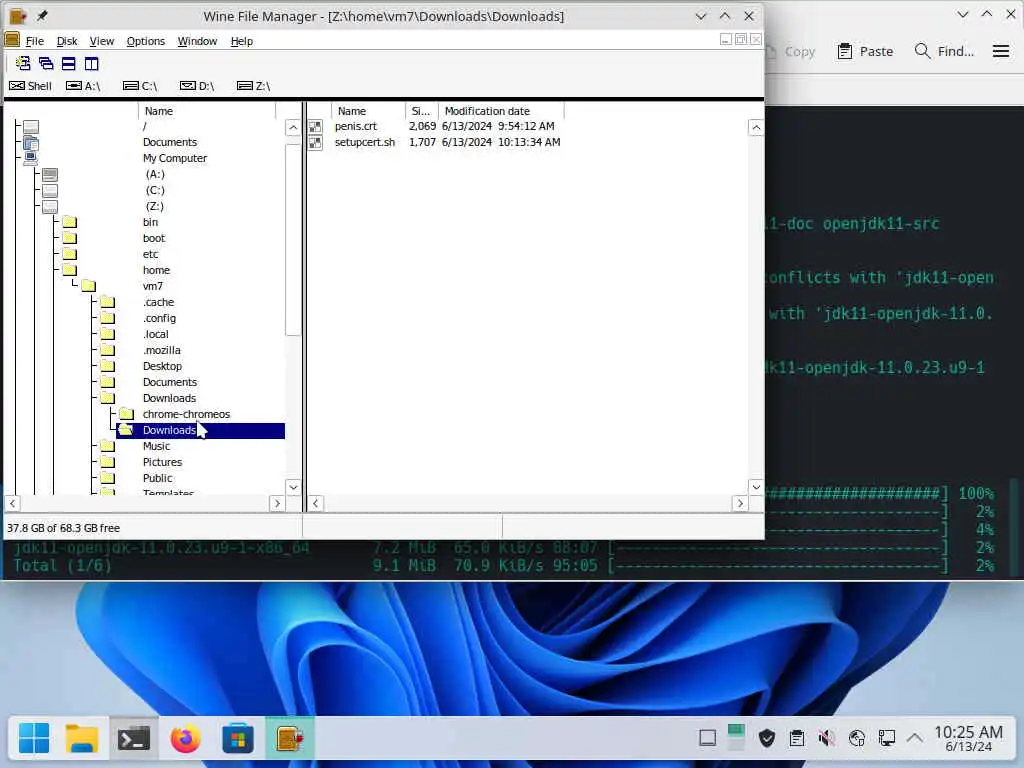The width and height of the screenshot is (1024, 768).
Task: Select Documents folder under vm7
Action: [x=170, y=382]
